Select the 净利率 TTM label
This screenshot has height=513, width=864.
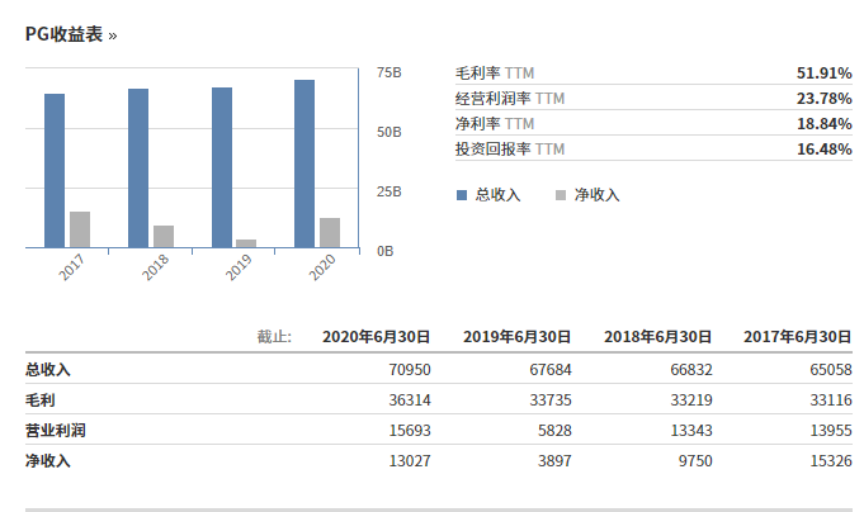[495, 124]
